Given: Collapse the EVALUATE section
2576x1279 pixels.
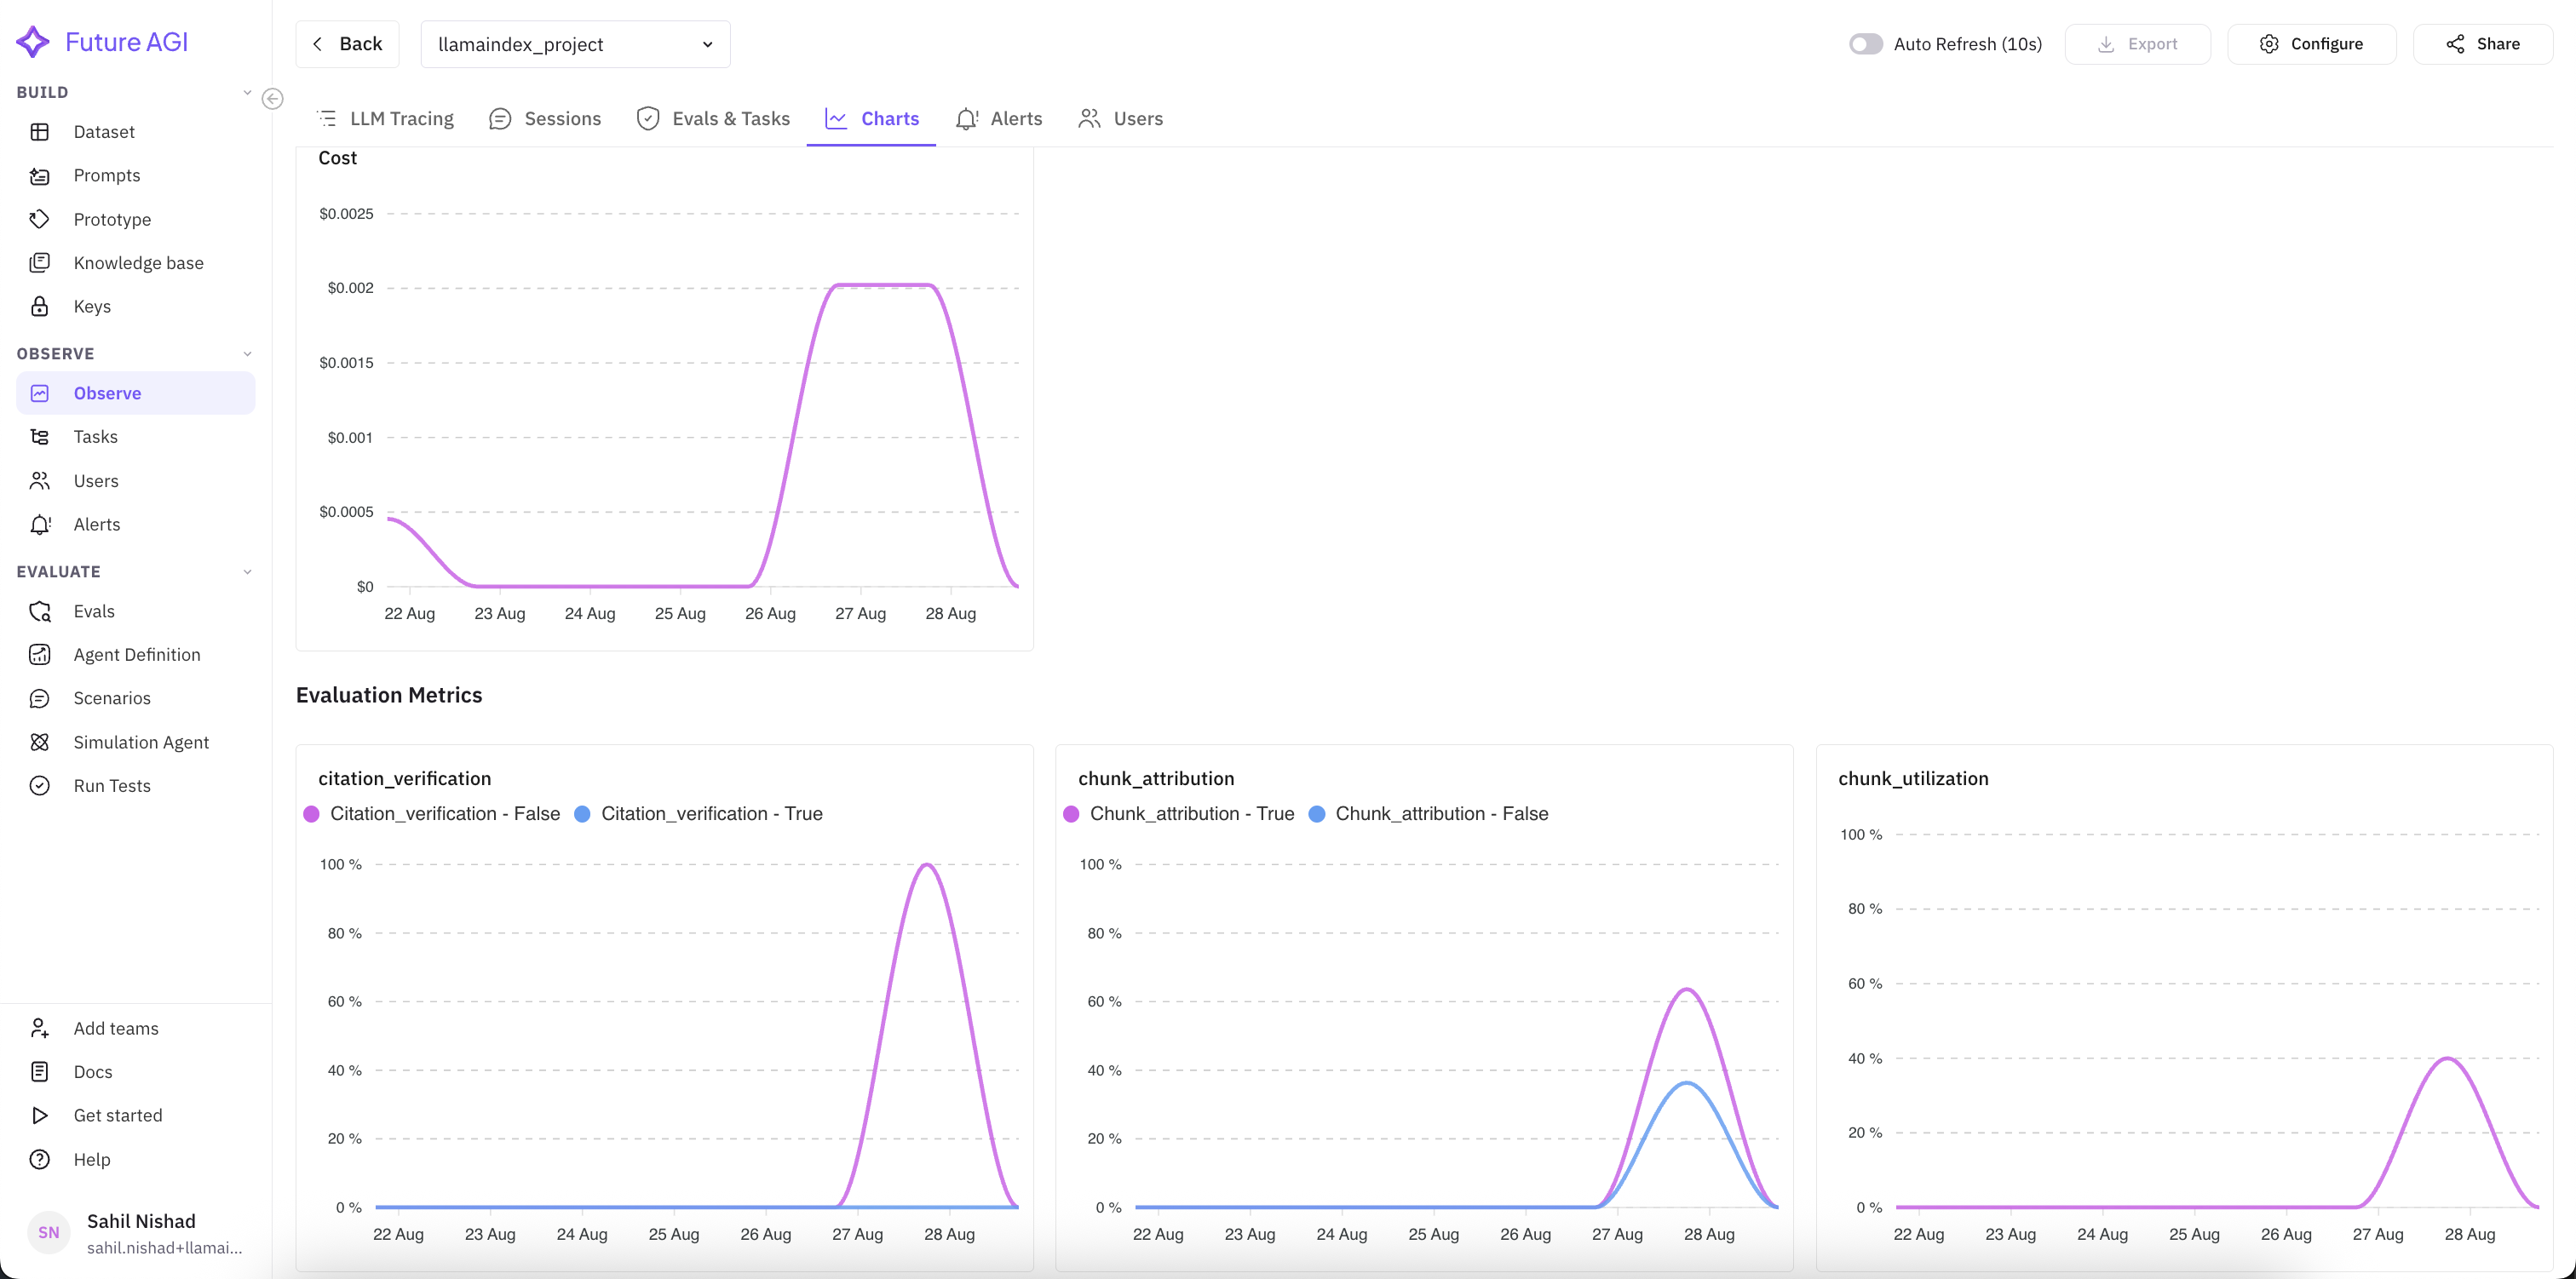Looking at the screenshot, I should click(x=248, y=571).
